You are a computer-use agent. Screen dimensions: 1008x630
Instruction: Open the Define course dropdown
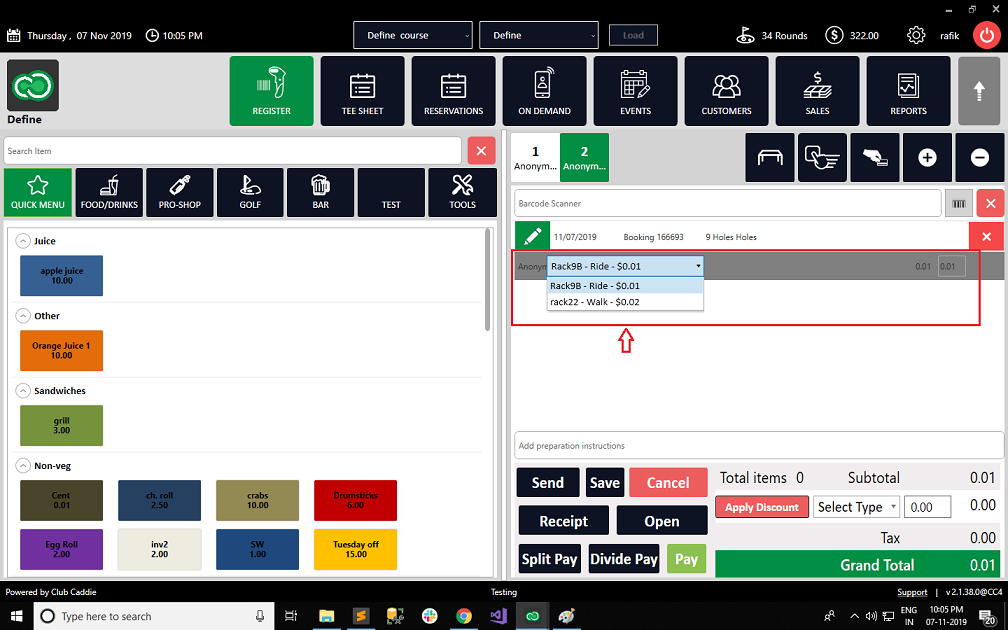click(412, 34)
